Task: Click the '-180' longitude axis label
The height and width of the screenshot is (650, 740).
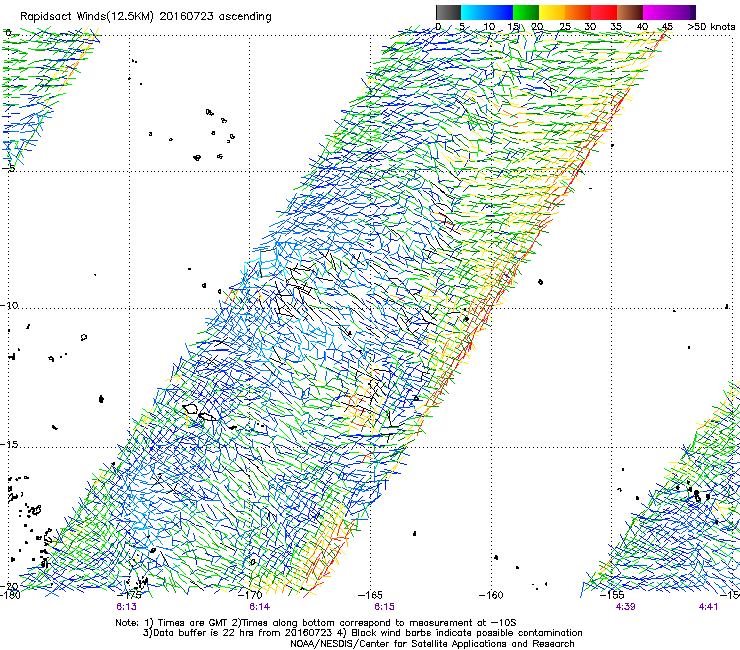Action: point(10,595)
